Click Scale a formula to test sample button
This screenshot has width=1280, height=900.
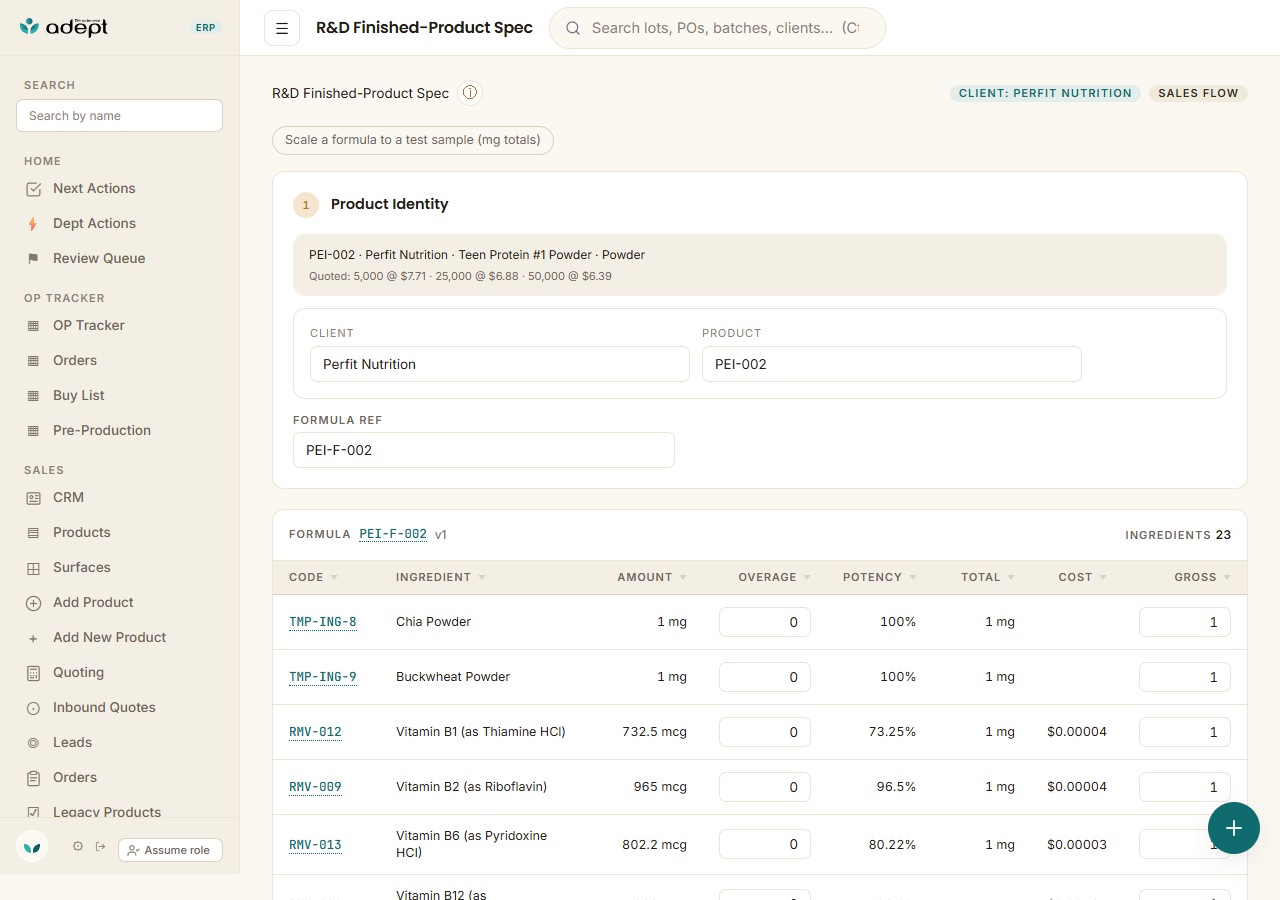(413, 140)
